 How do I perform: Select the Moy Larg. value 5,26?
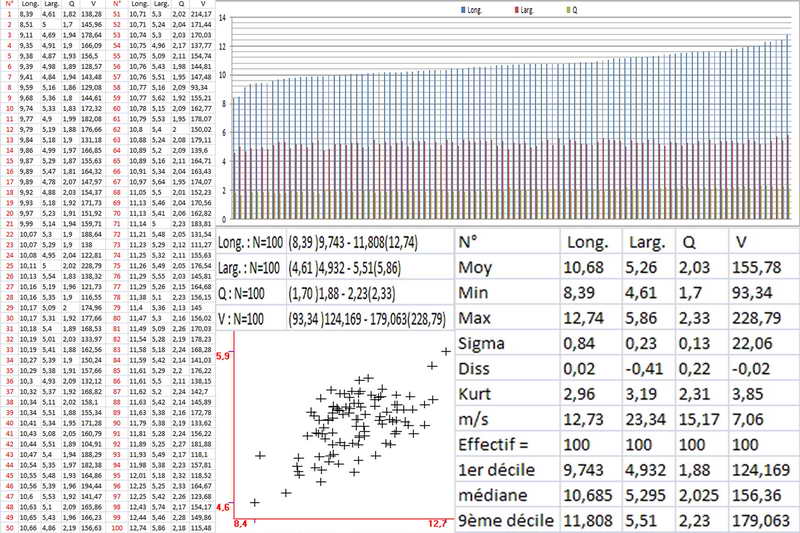(x=641, y=268)
